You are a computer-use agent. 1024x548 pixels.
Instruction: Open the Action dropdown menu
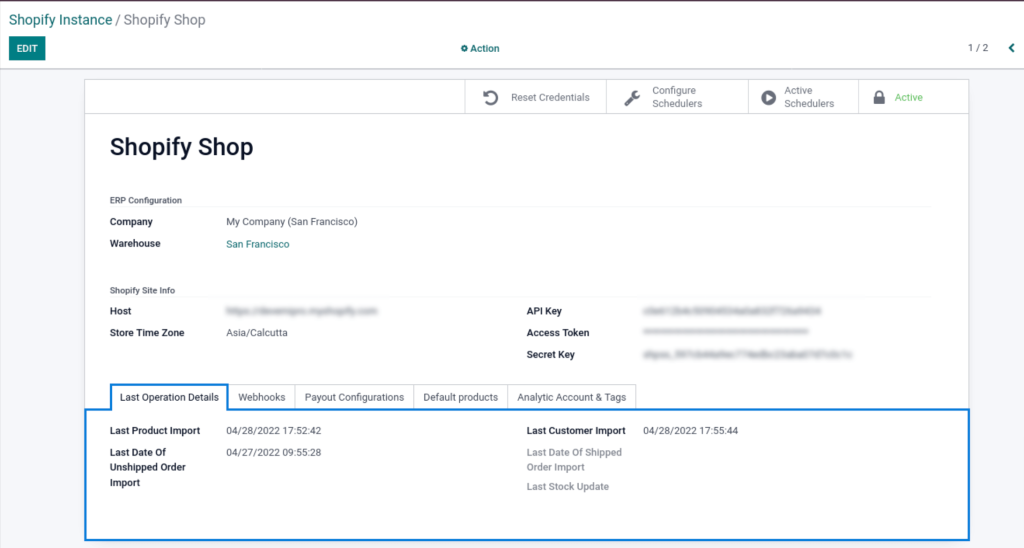[480, 48]
